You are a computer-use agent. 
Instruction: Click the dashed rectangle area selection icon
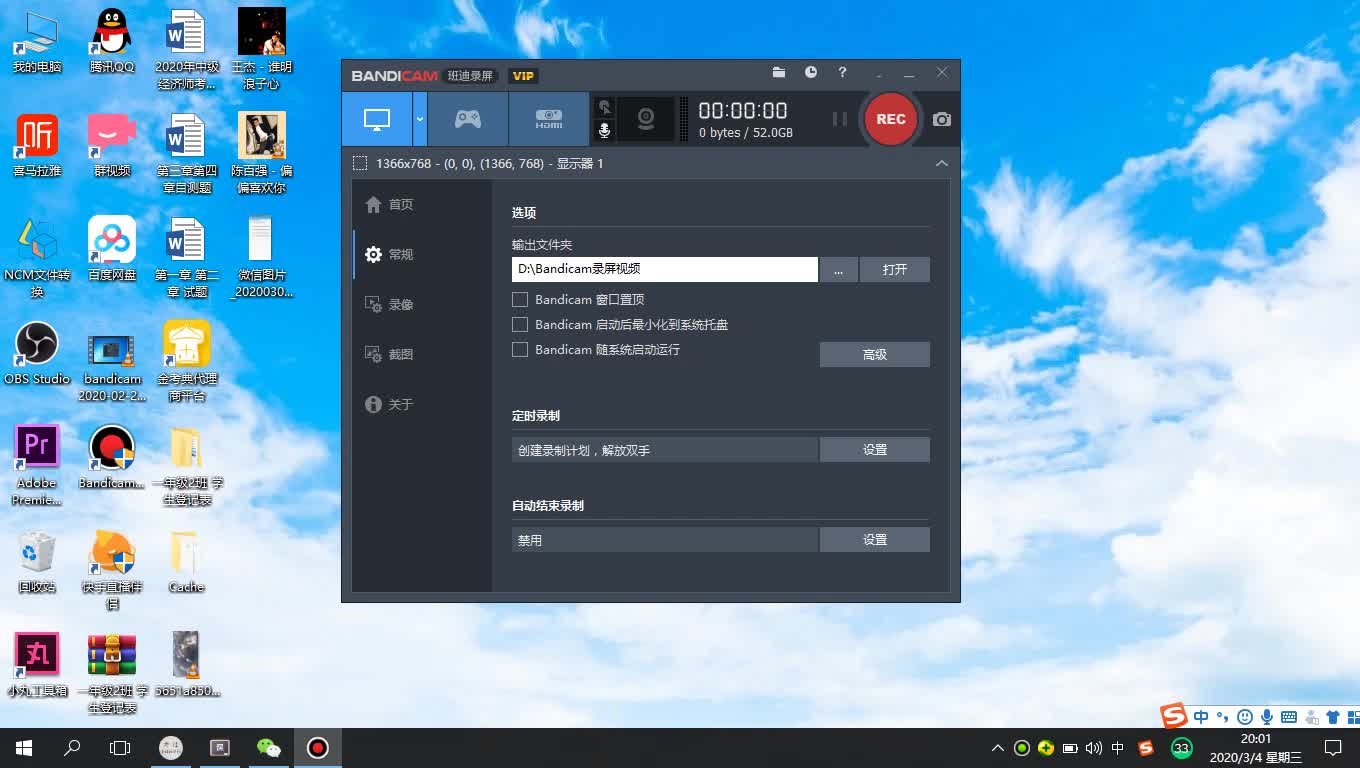(360, 163)
